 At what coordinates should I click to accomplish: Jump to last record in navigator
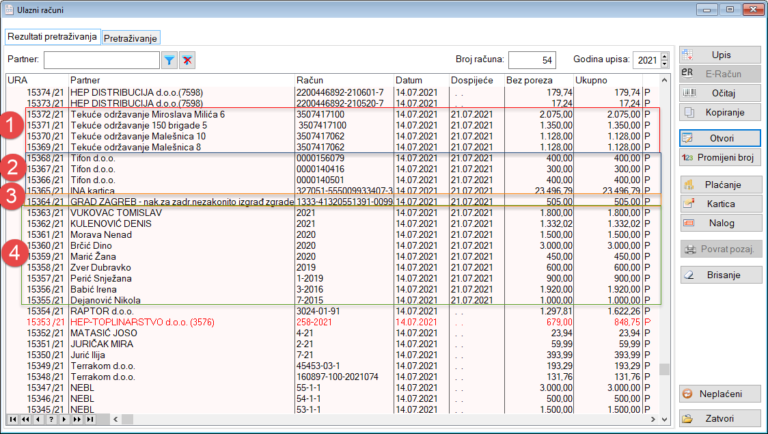pos(89,420)
